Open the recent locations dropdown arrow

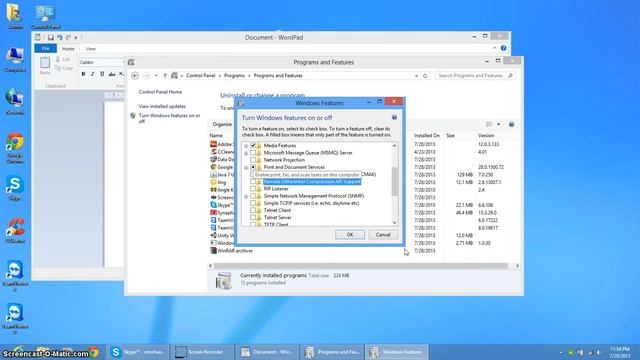click(x=156, y=76)
